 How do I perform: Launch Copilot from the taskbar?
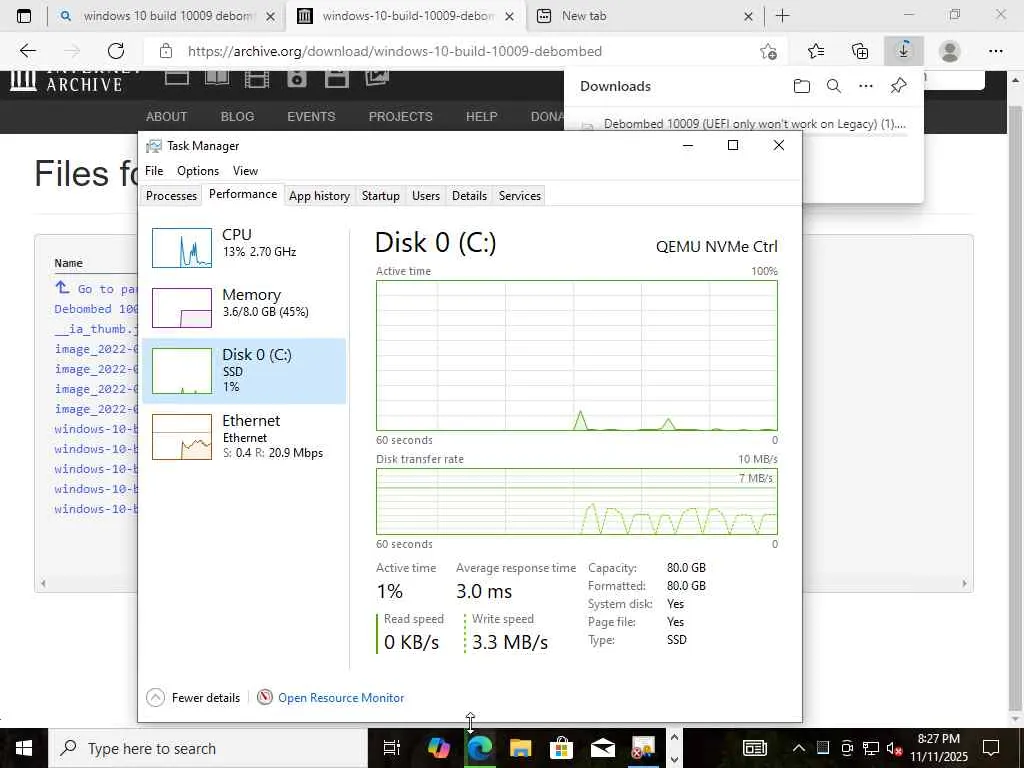[x=438, y=748]
